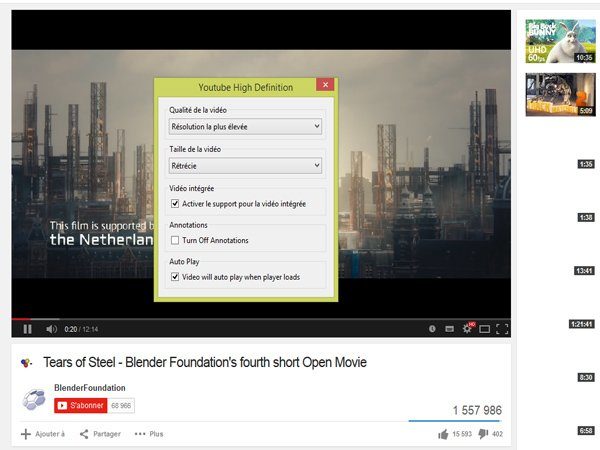This screenshot has height=450, width=600.
Task: Open the Taille de la vidéo dropdown
Action: 245,166
